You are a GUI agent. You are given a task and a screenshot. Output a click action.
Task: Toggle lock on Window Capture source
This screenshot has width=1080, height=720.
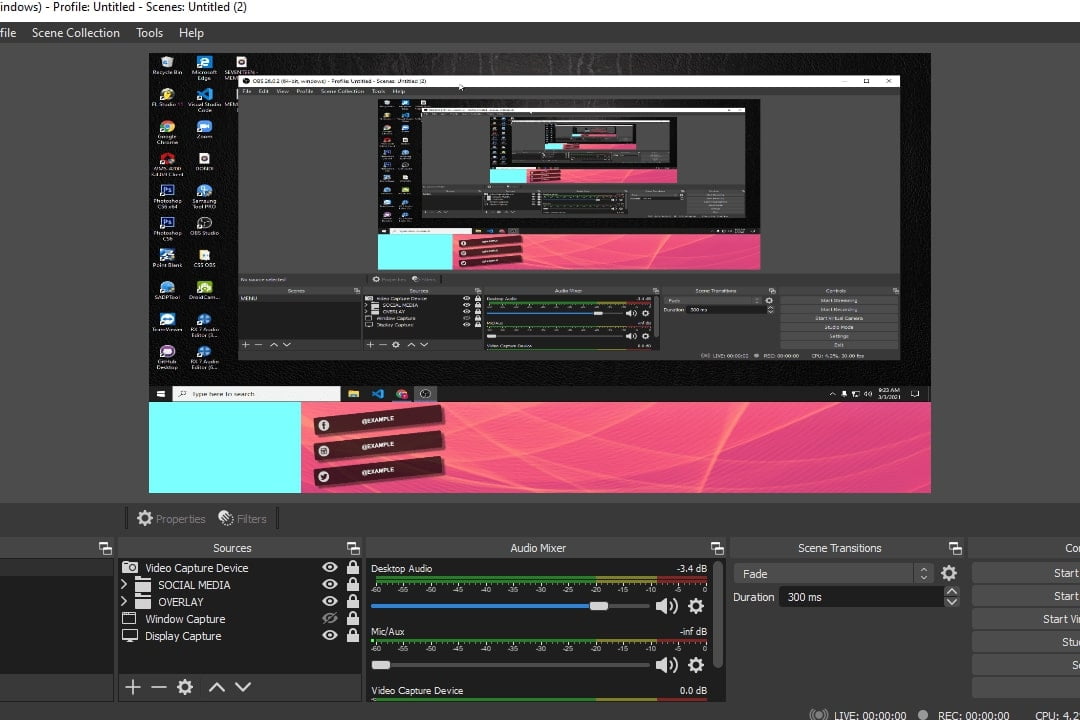[353, 618]
